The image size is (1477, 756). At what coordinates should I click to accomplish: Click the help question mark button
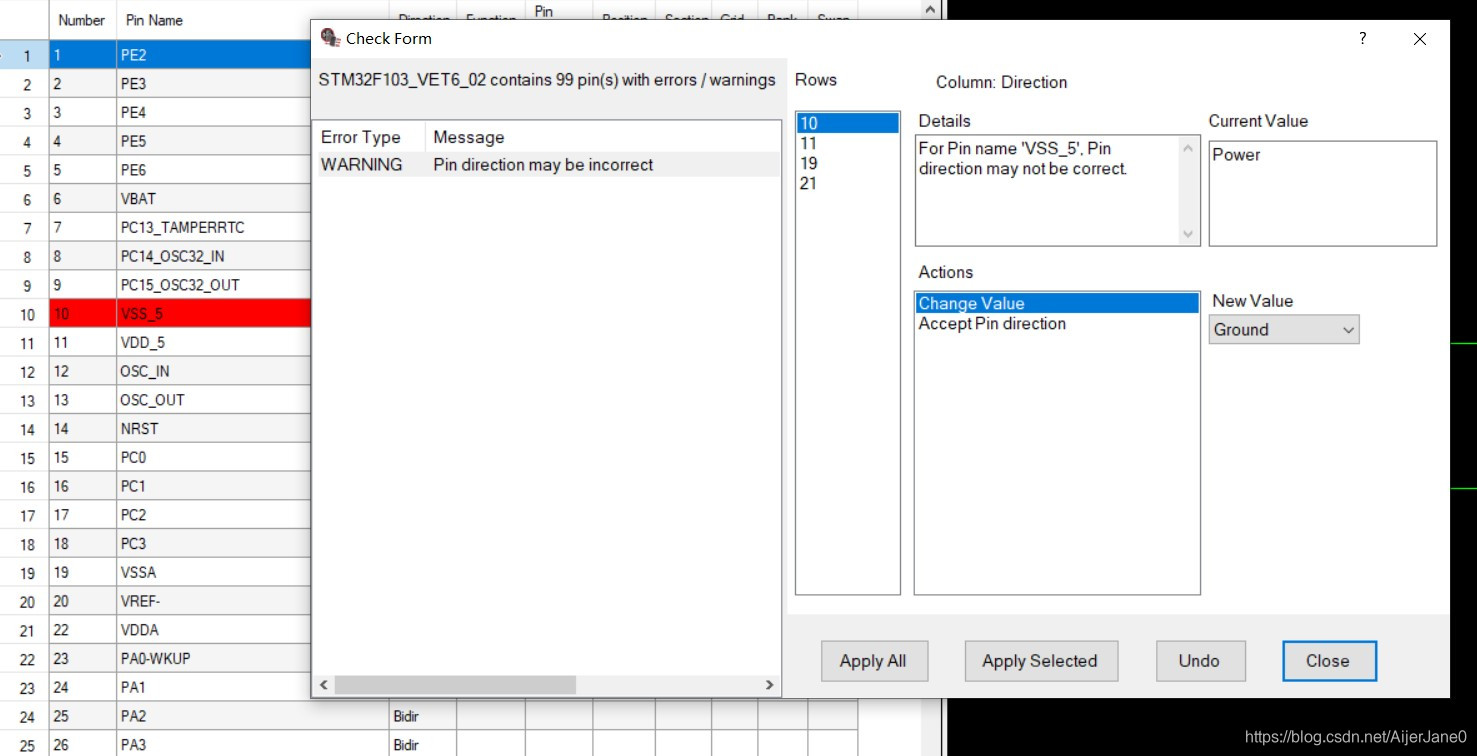click(x=1362, y=39)
